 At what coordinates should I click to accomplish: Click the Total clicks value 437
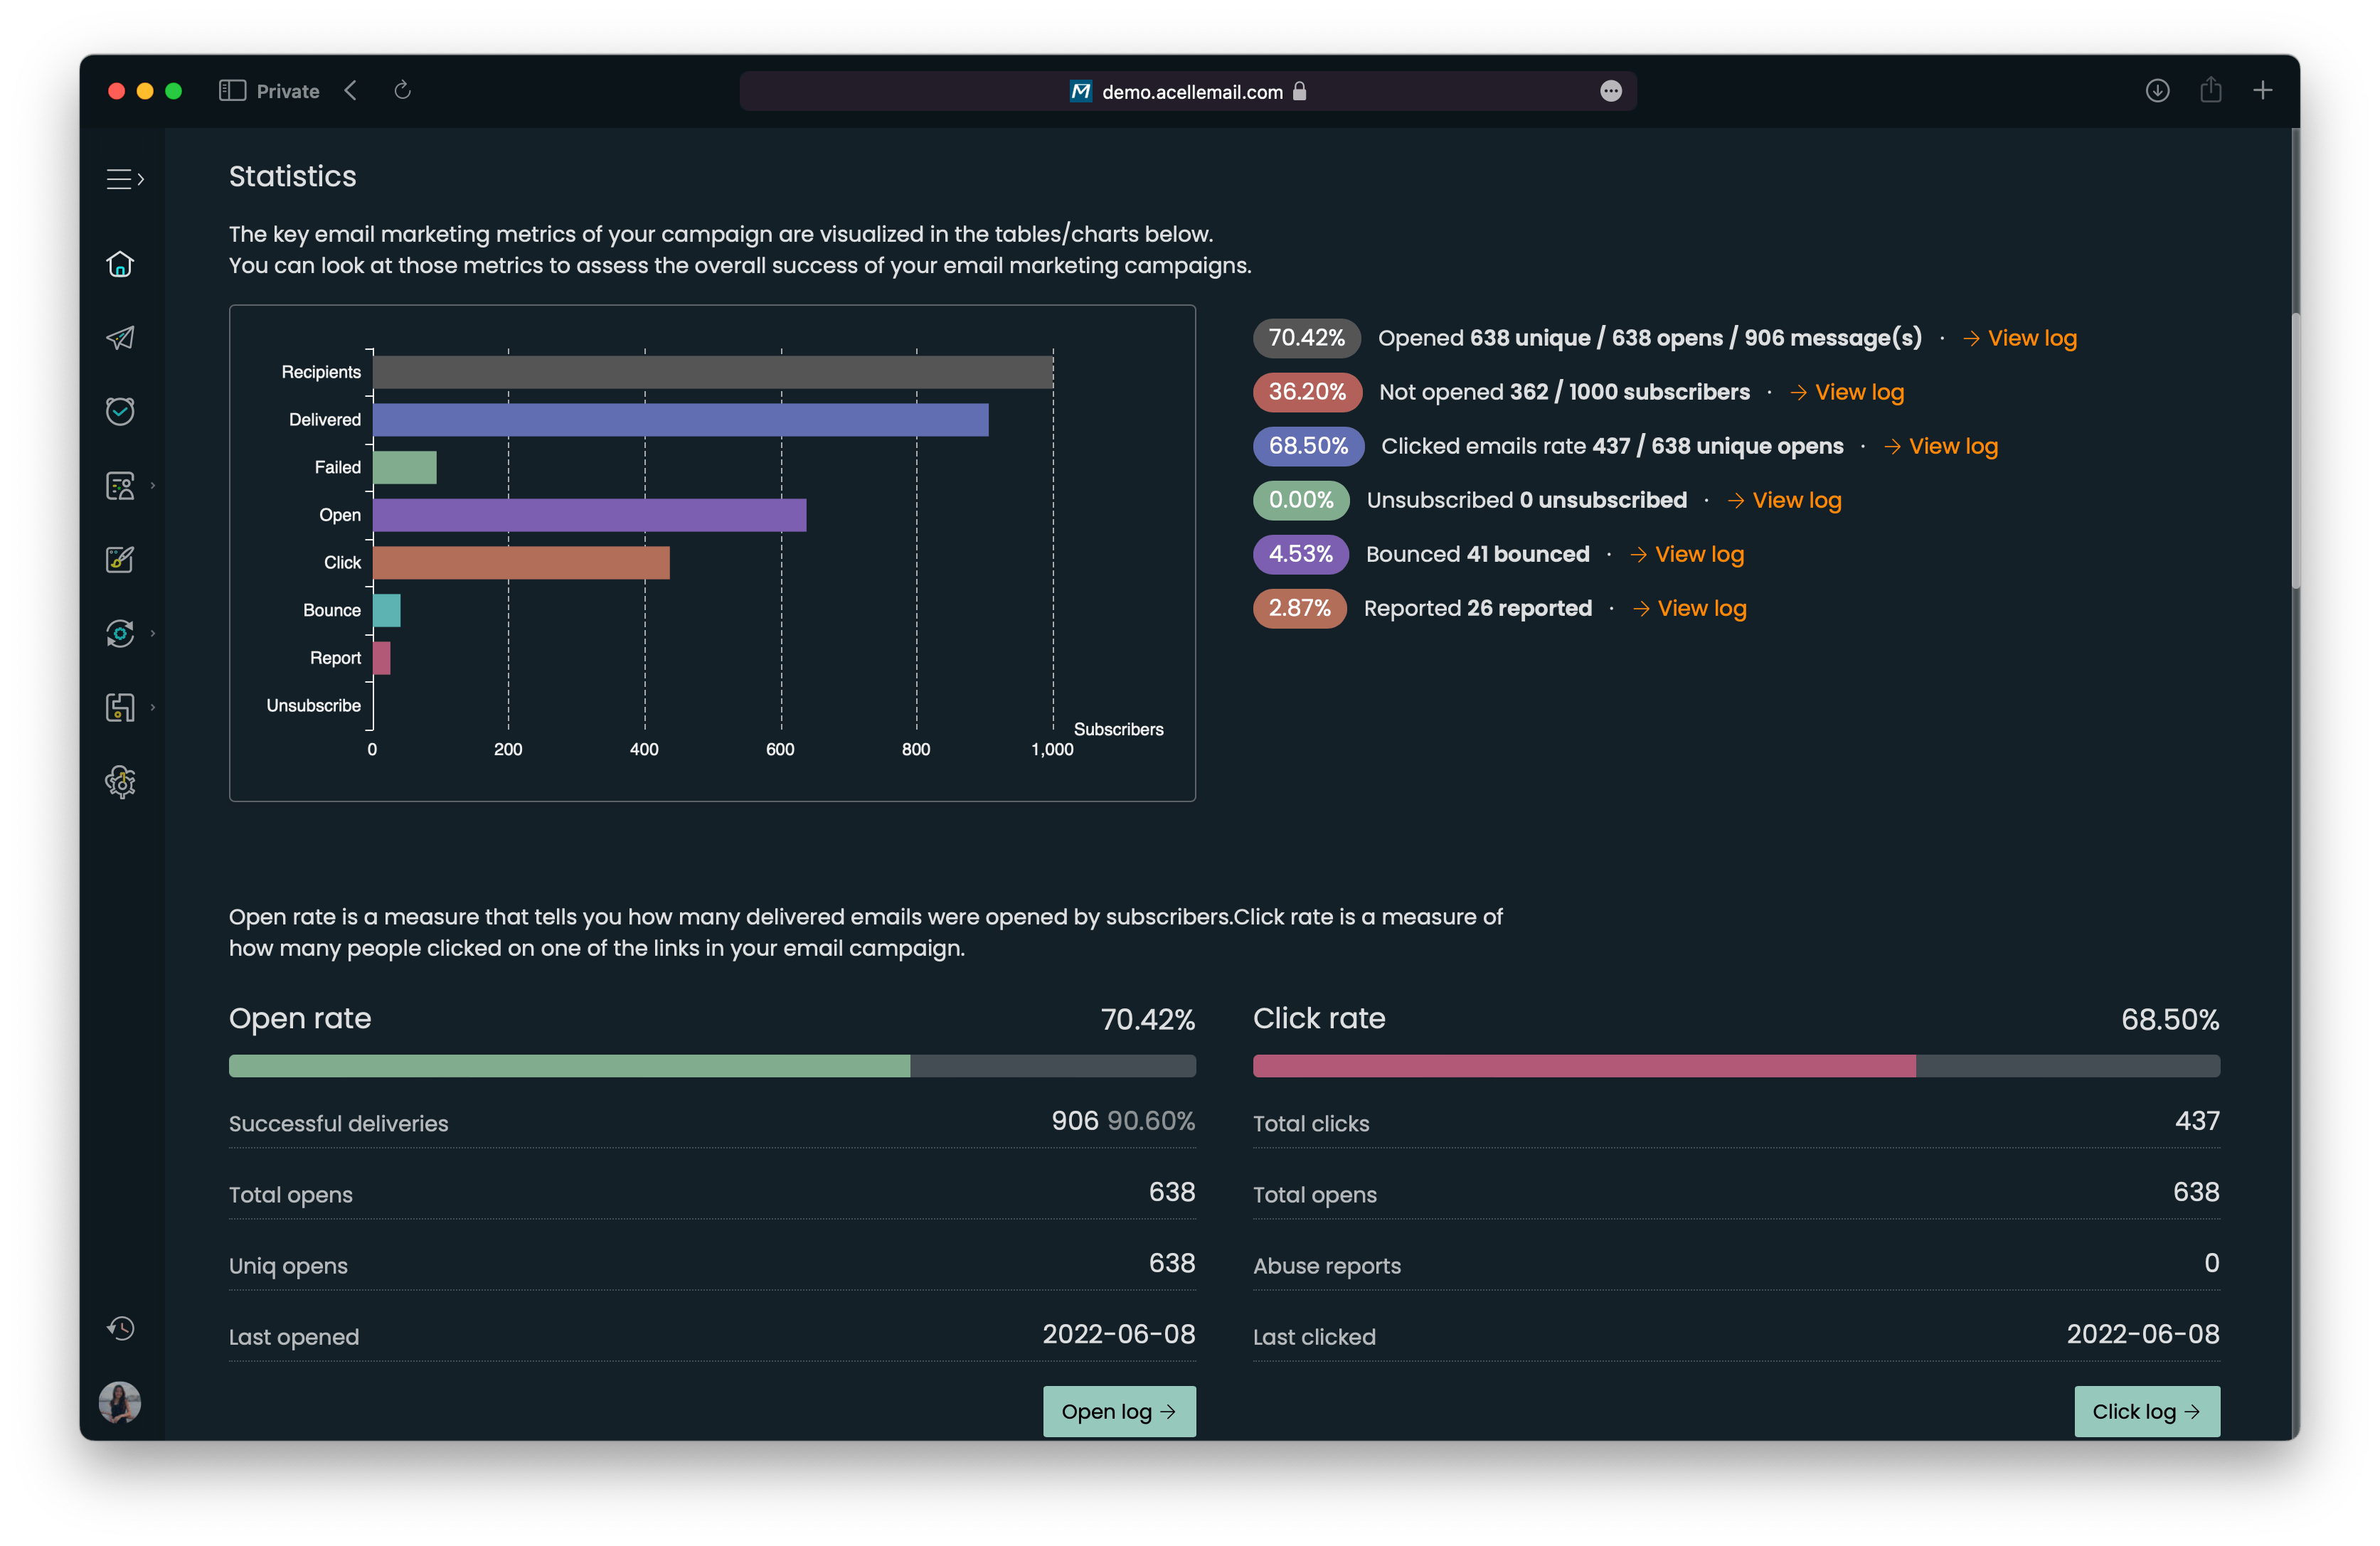point(2197,1121)
